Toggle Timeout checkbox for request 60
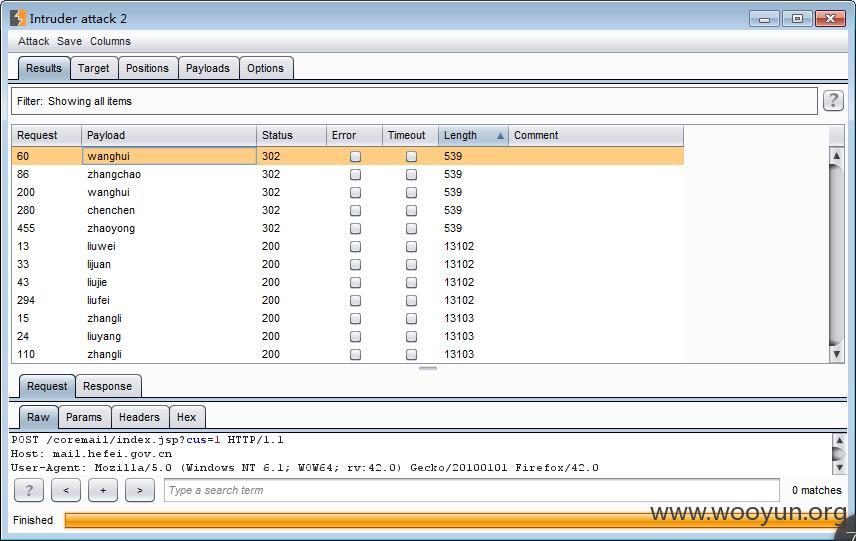 coord(412,157)
